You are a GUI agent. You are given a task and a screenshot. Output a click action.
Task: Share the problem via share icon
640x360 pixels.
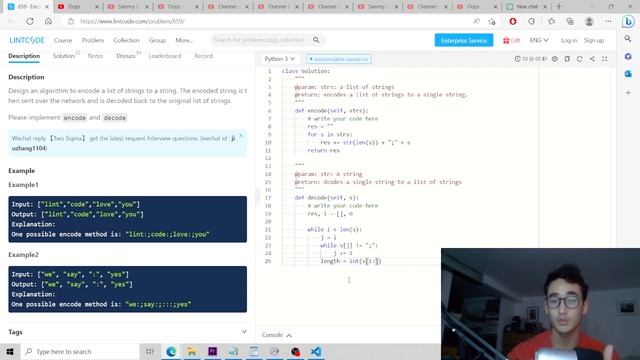point(592,59)
